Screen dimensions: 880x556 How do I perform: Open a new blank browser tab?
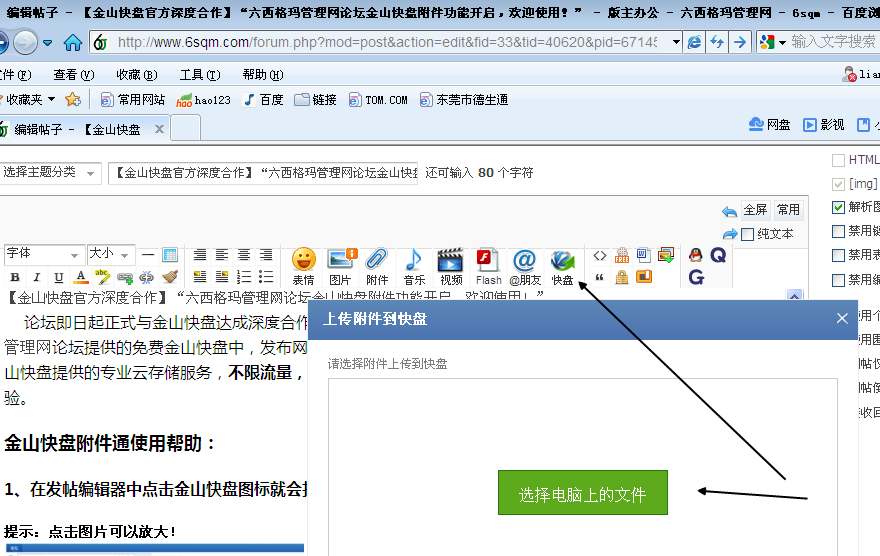[x=186, y=128]
